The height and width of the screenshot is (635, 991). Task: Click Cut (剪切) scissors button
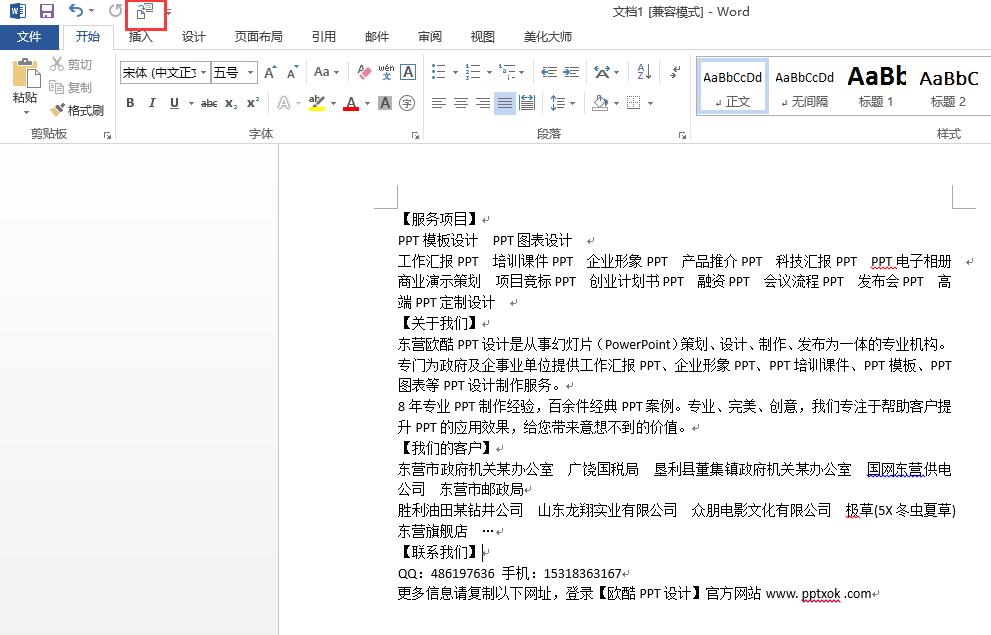pyautogui.click(x=71, y=64)
